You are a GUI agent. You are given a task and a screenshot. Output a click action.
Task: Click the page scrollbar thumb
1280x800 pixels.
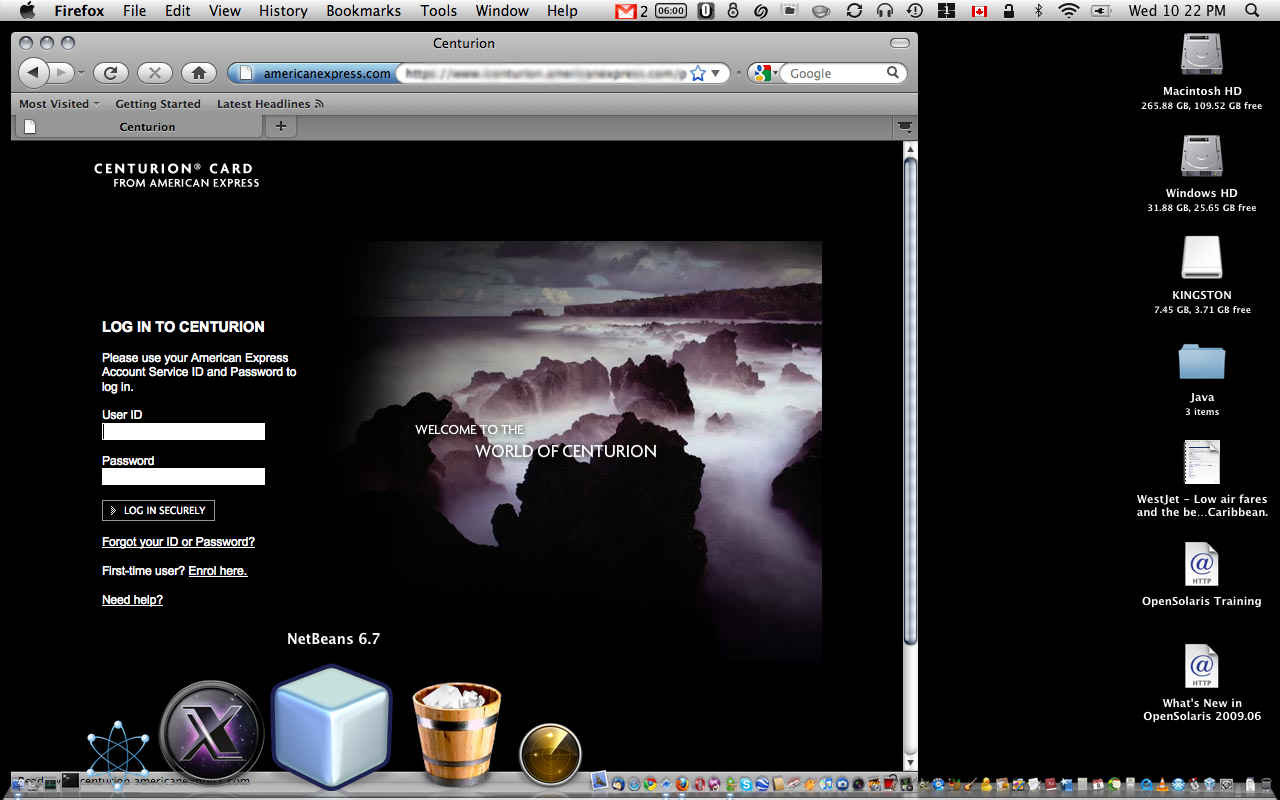point(910,400)
